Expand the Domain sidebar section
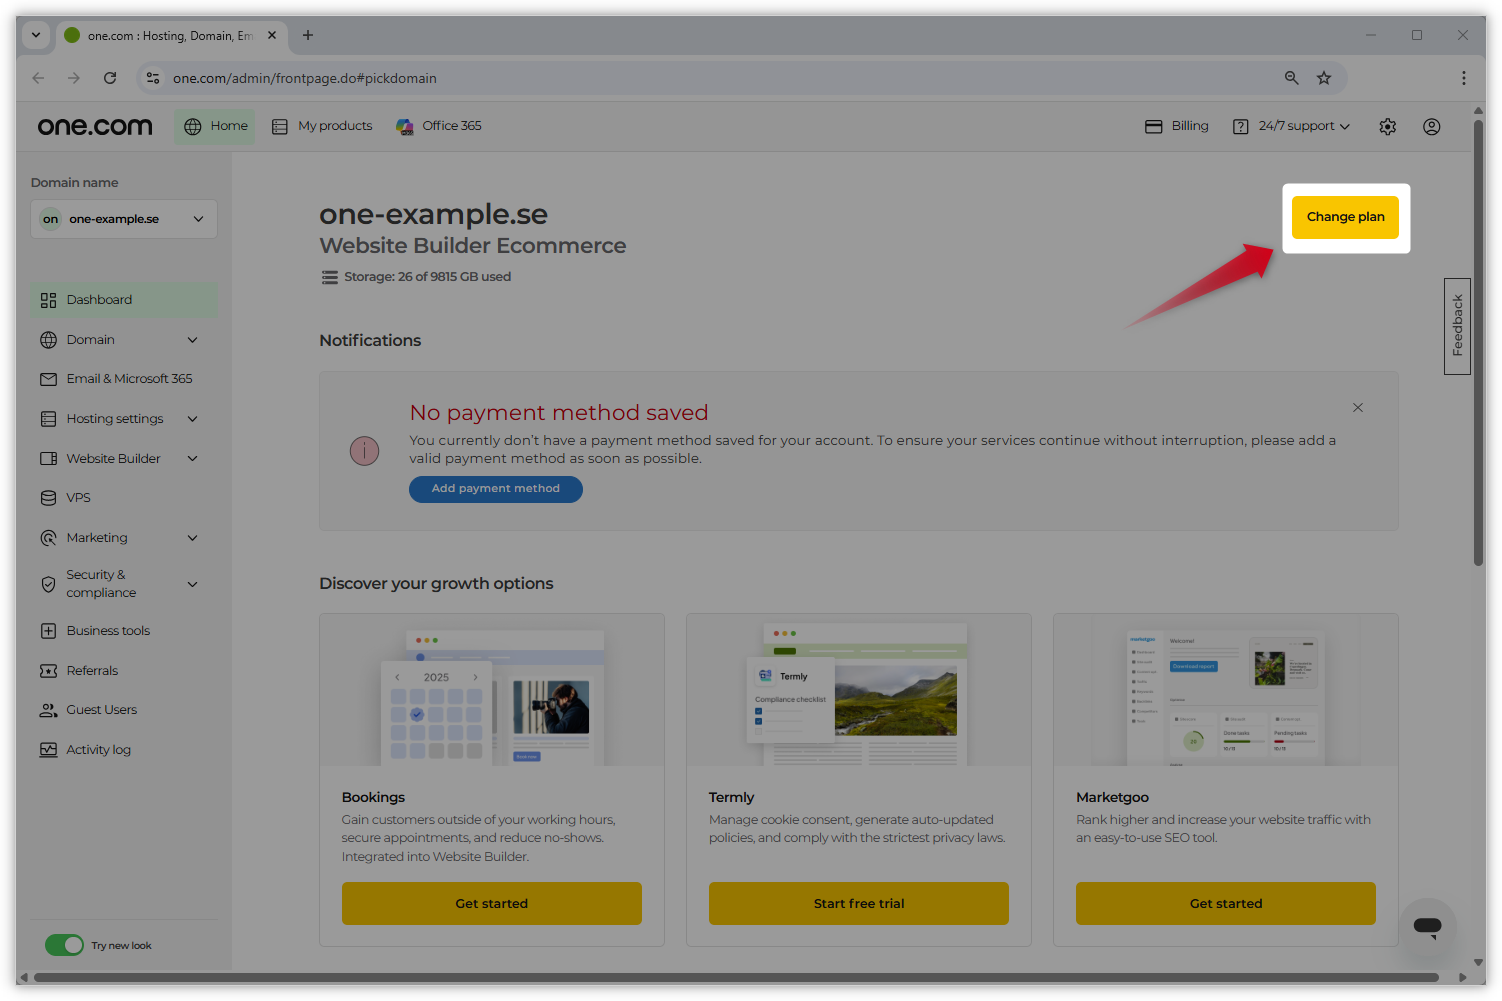The width and height of the screenshot is (1502, 1001). (193, 340)
